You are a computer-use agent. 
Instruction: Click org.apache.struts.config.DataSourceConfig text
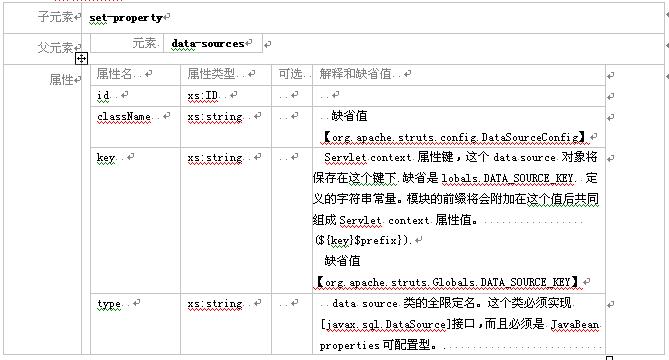(x=454, y=137)
